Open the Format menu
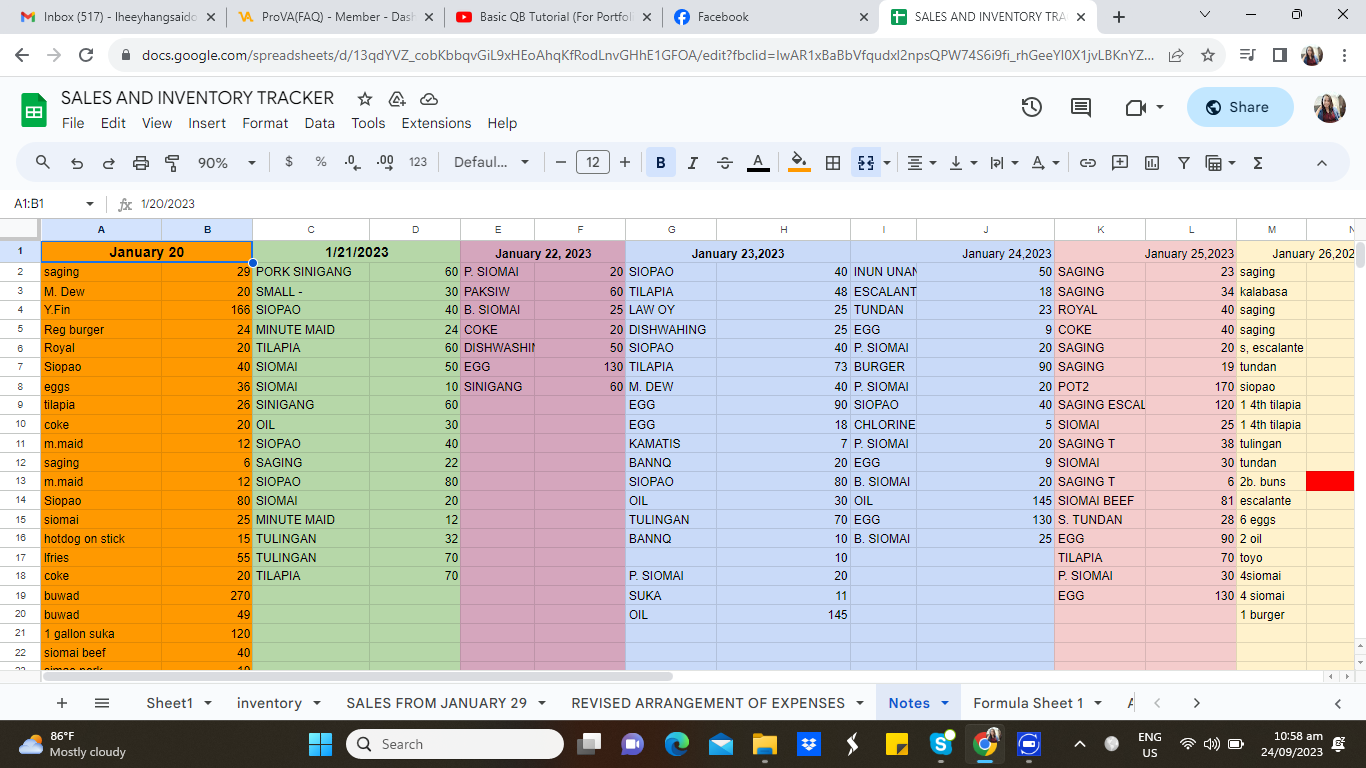Screen dimensions: 1366x768 coord(265,123)
